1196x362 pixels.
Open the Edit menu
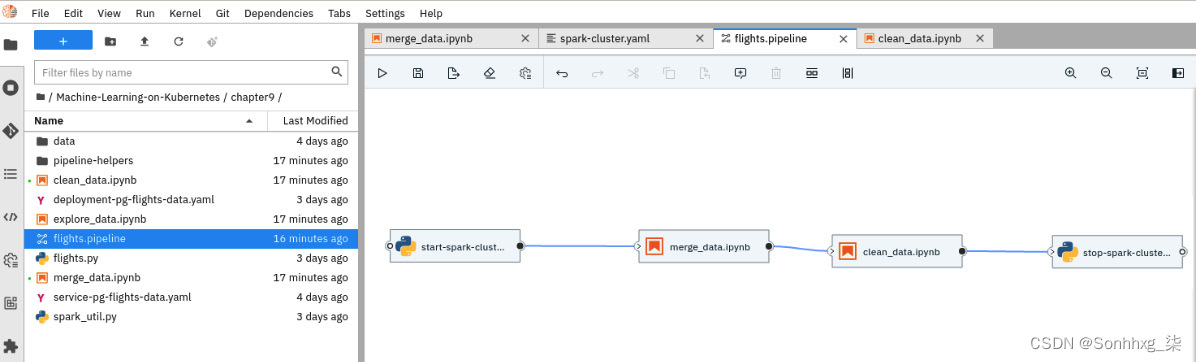(74, 14)
